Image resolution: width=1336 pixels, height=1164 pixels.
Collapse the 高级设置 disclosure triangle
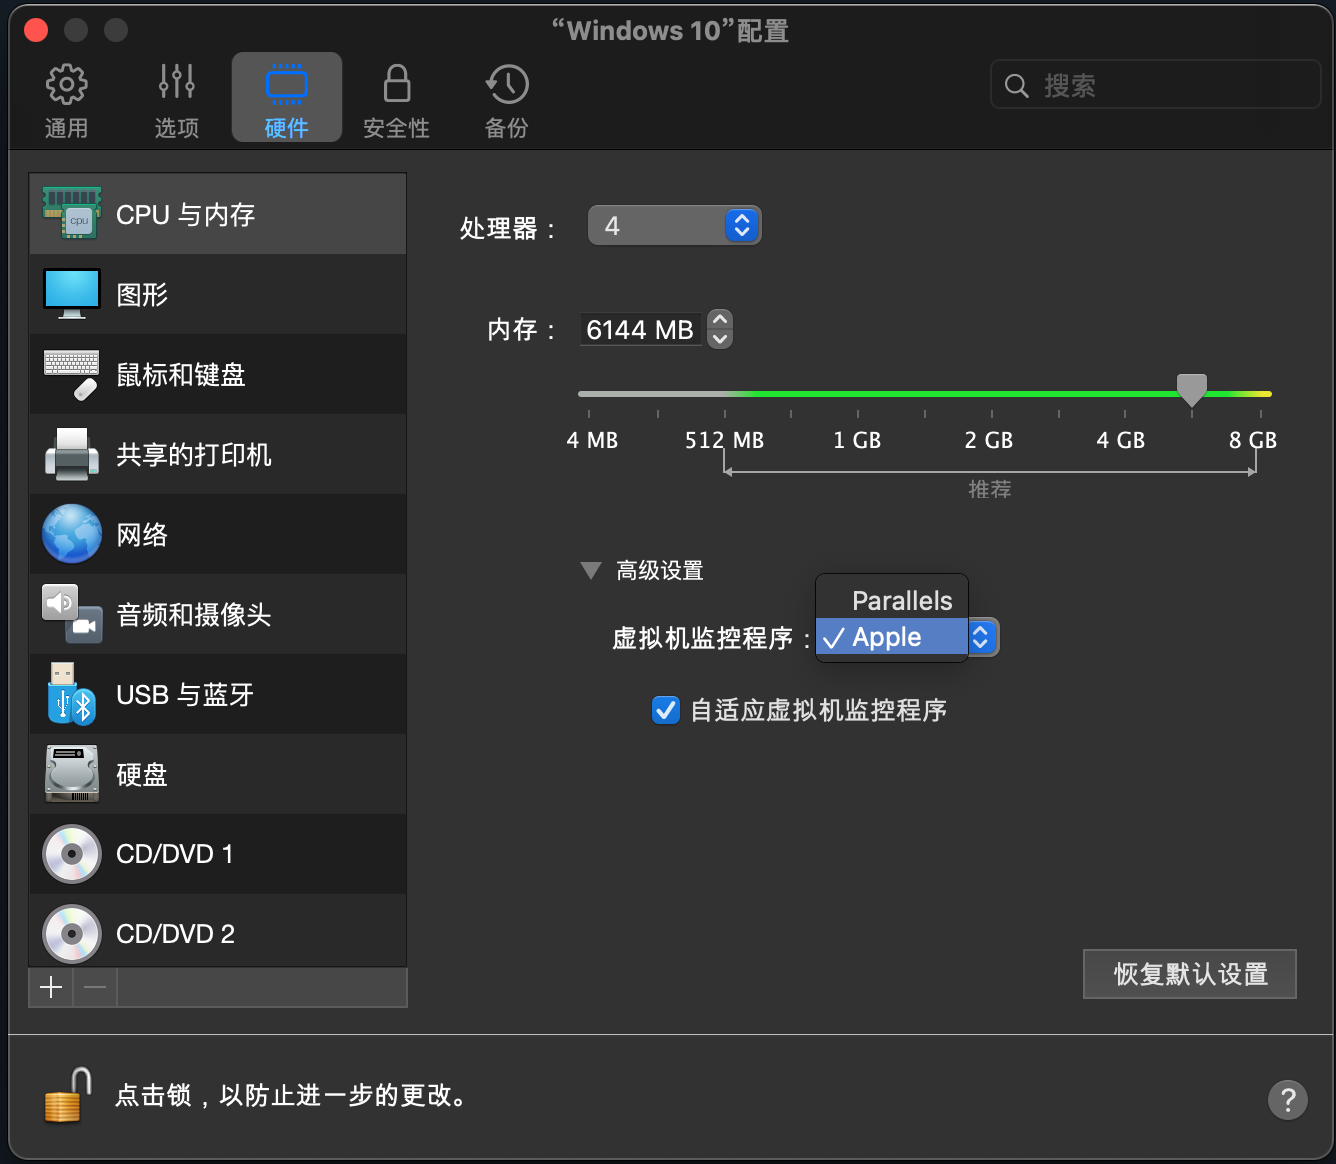click(x=591, y=571)
